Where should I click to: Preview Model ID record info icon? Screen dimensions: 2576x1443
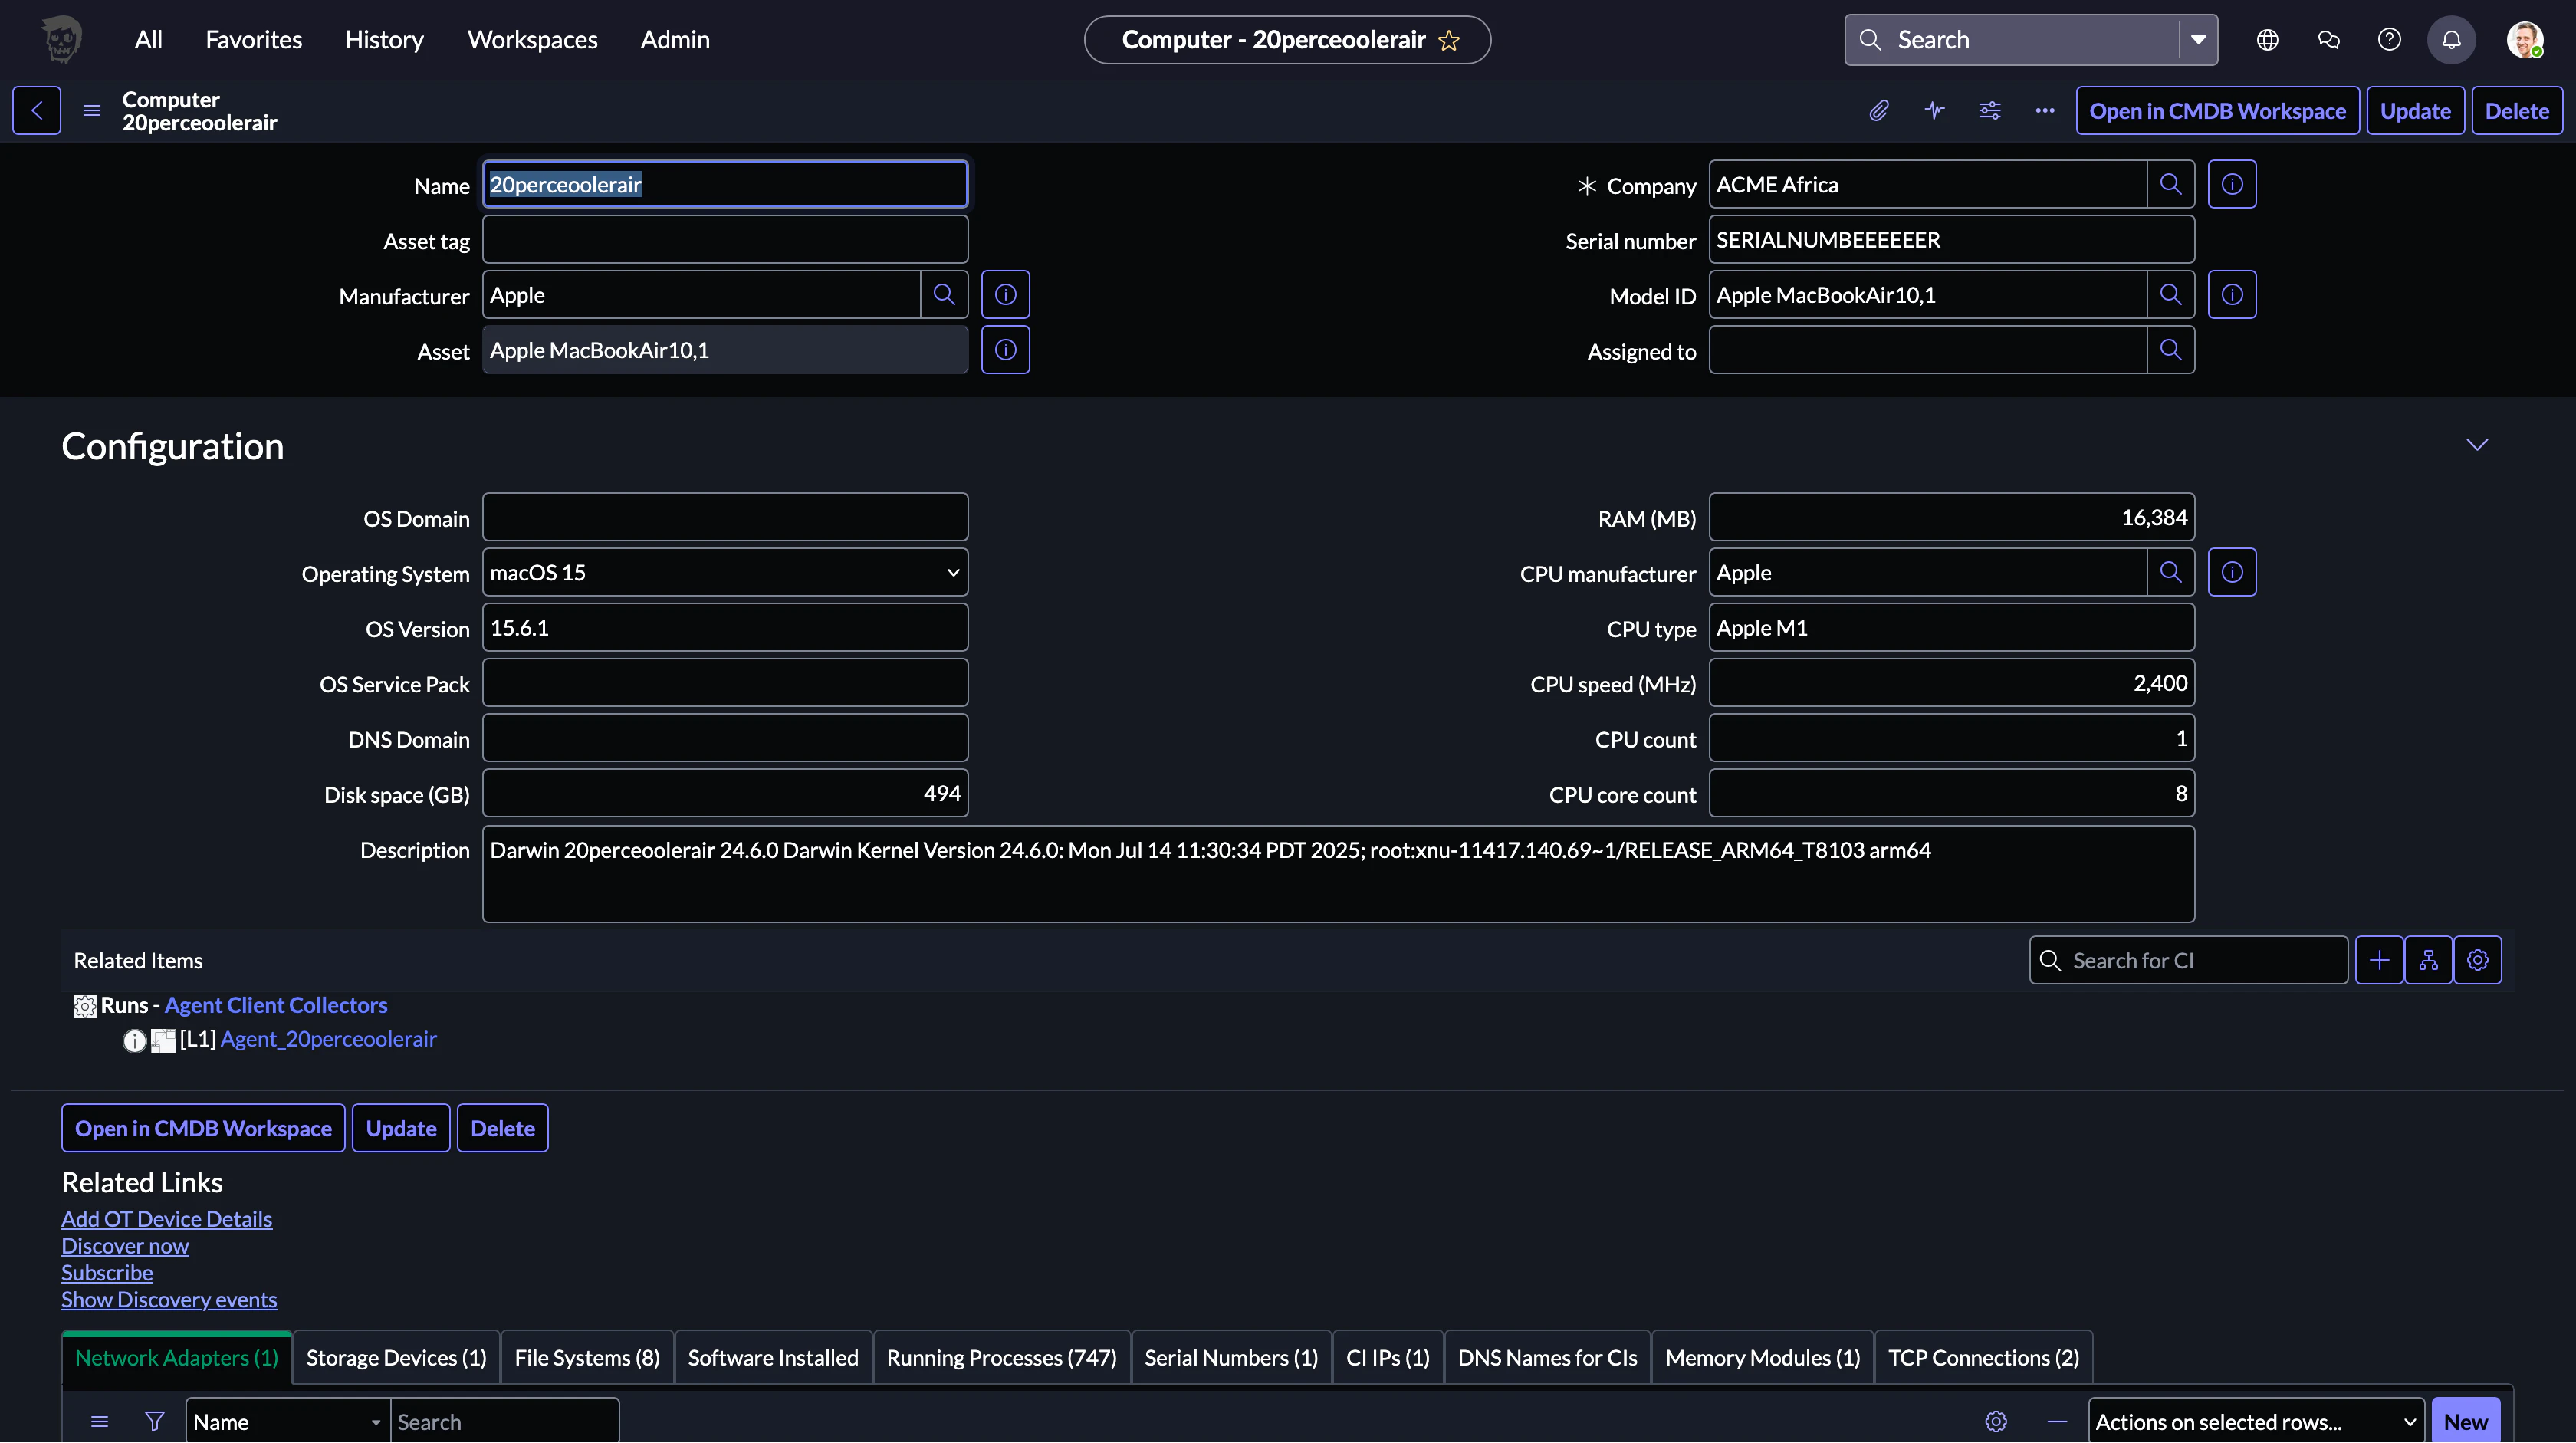tap(2232, 294)
